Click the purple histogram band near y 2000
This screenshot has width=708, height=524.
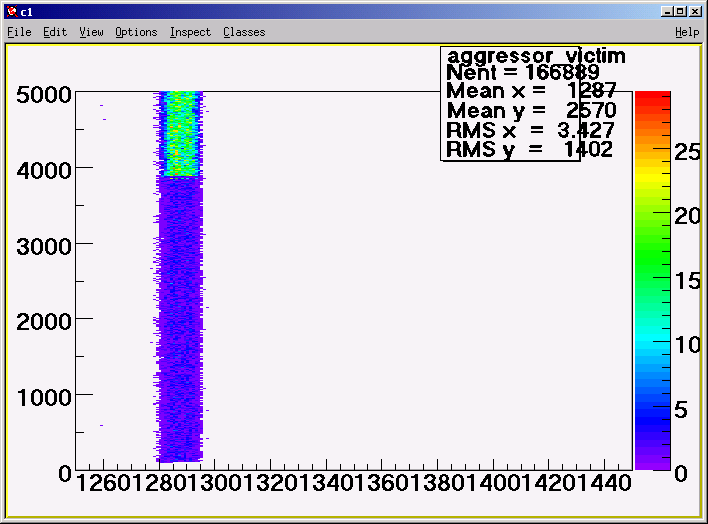tap(181, 318)
